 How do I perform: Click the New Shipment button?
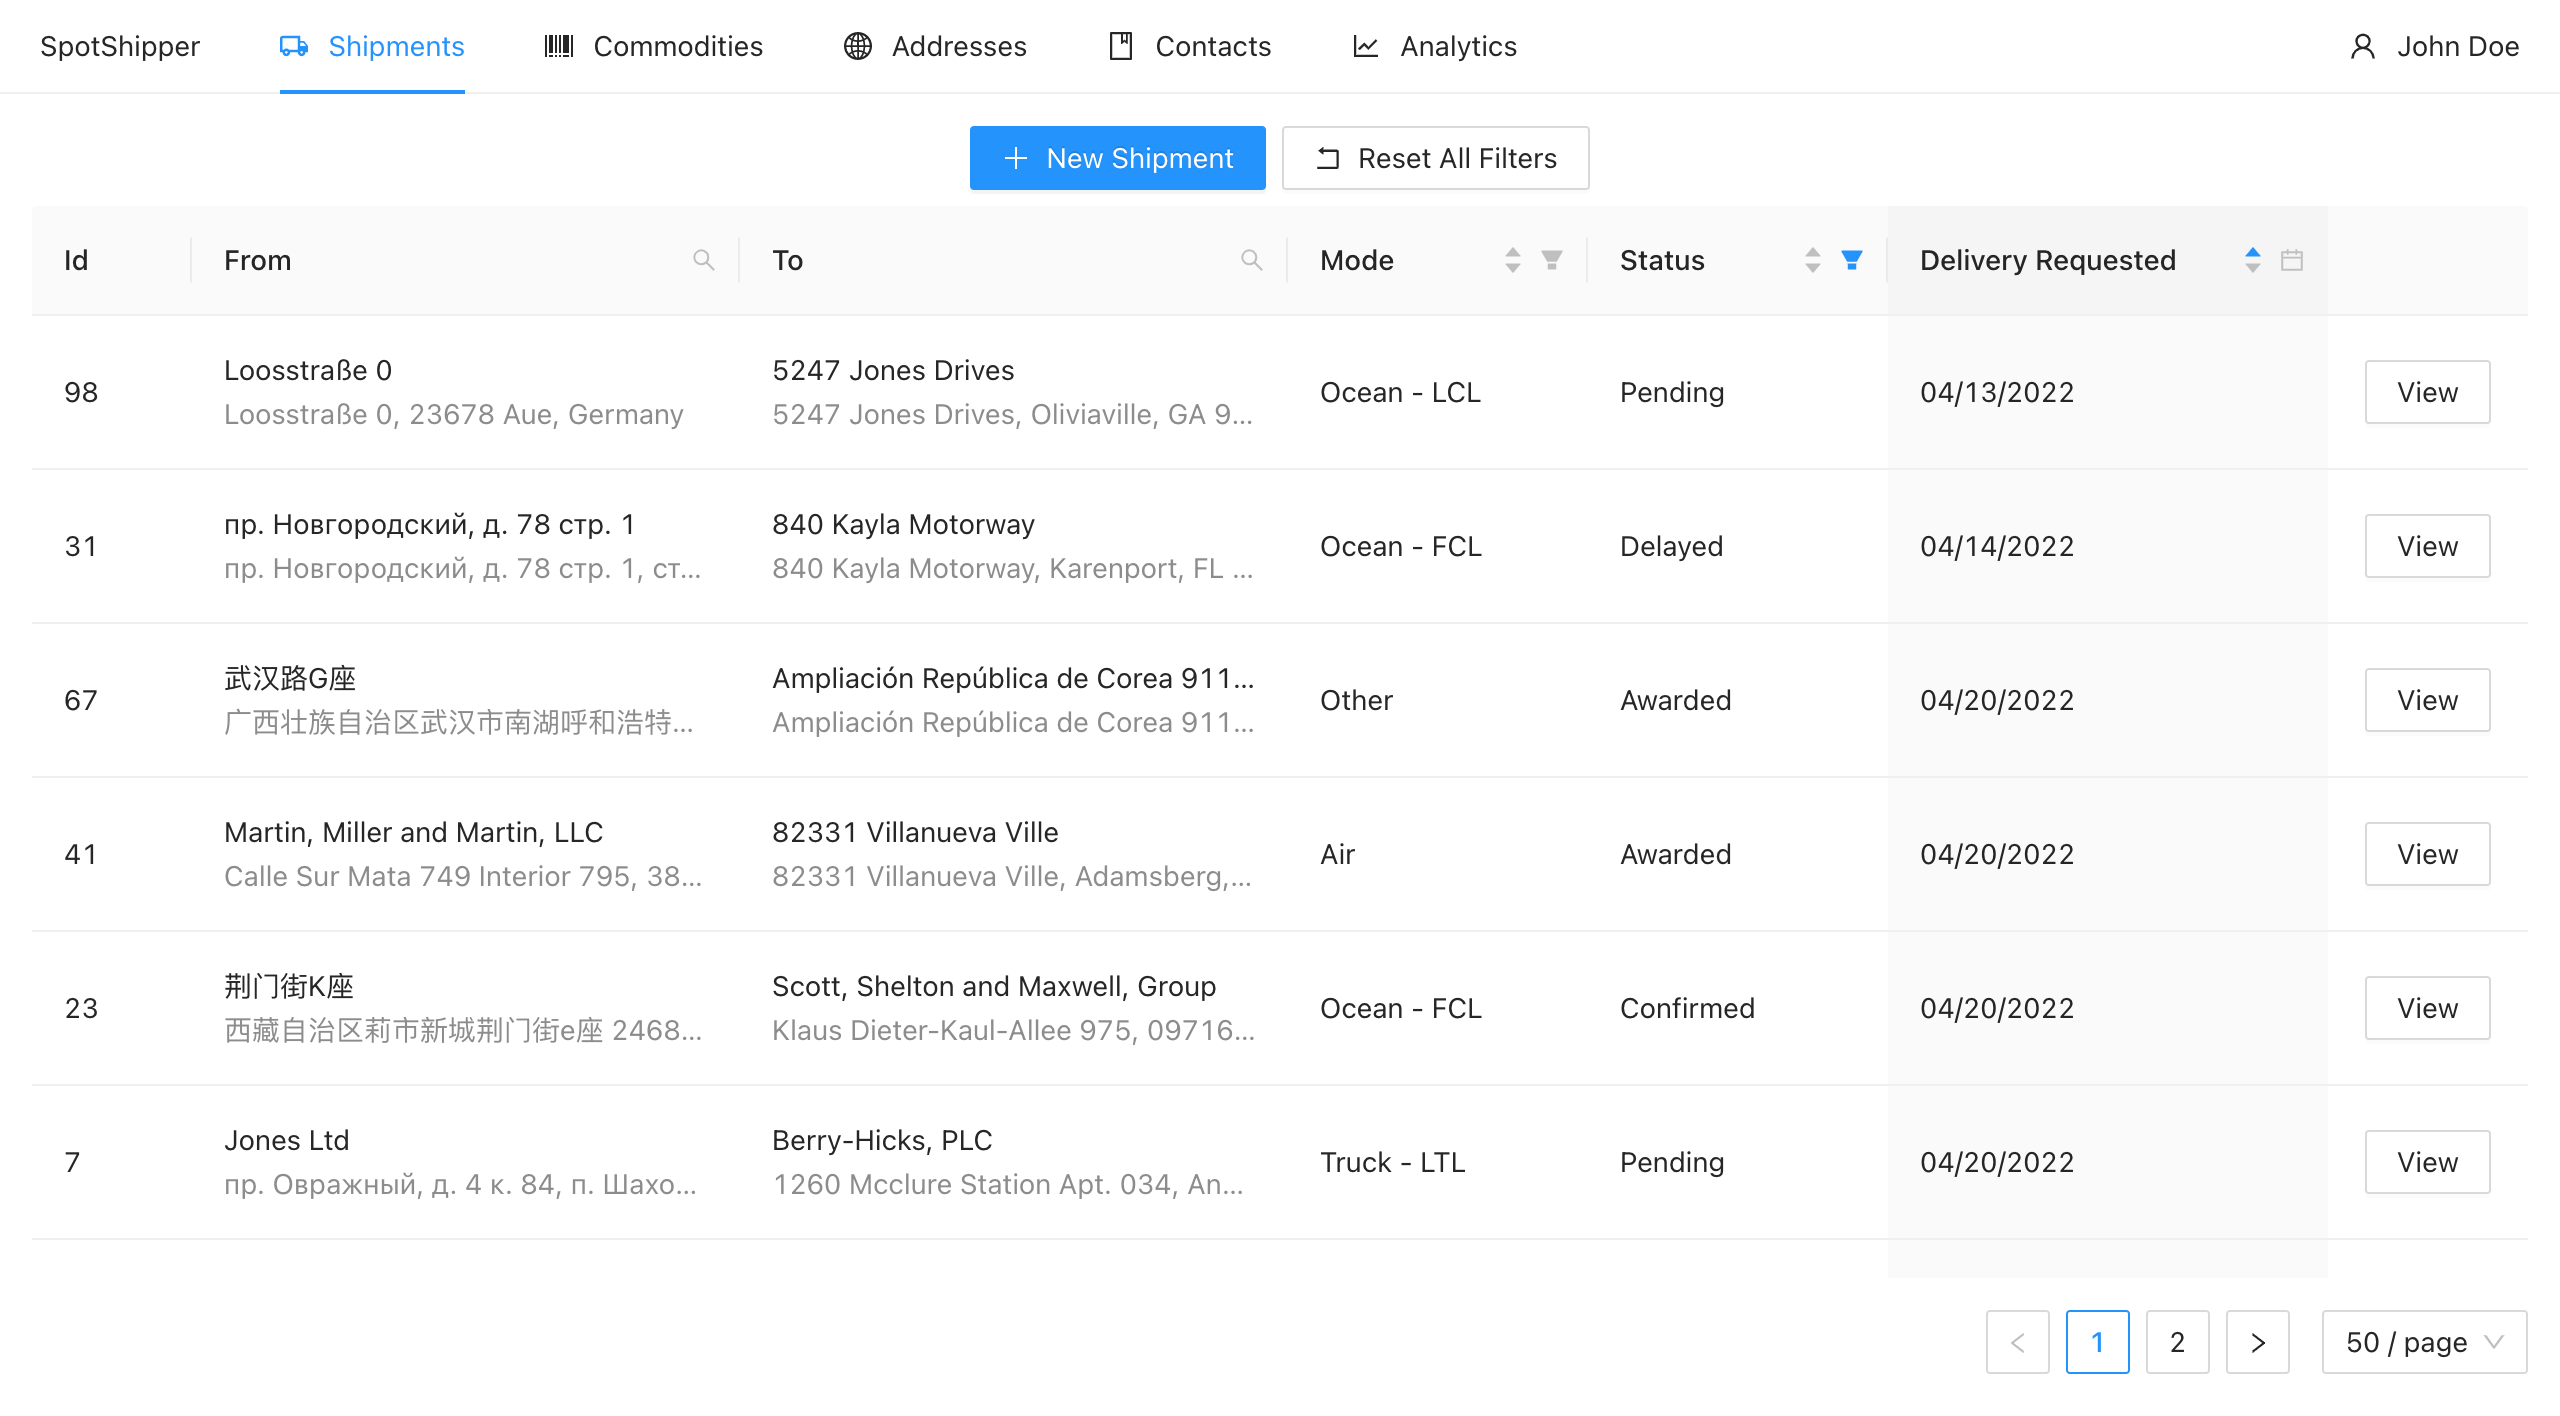coord(1116,159)
